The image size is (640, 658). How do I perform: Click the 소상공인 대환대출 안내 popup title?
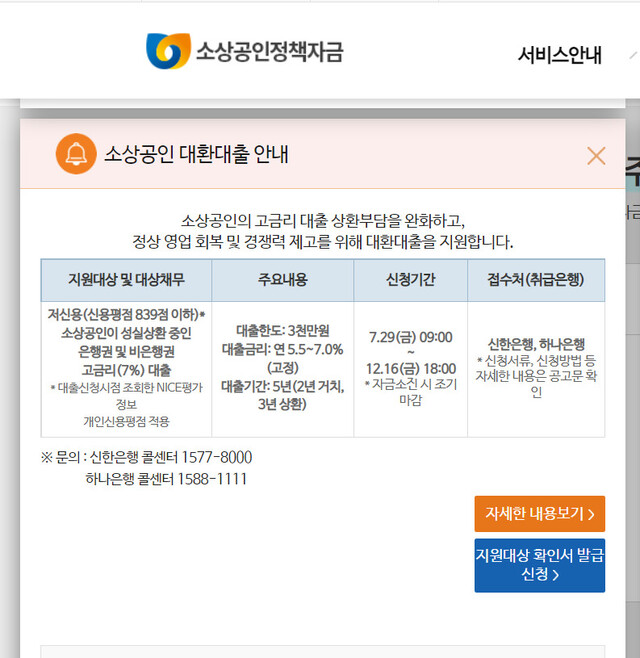[196, 154]
